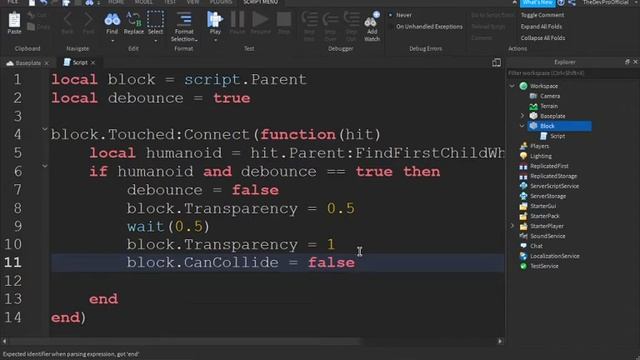Click the Play test icon
The image size is (640, 360).
(x=214, y=19)
